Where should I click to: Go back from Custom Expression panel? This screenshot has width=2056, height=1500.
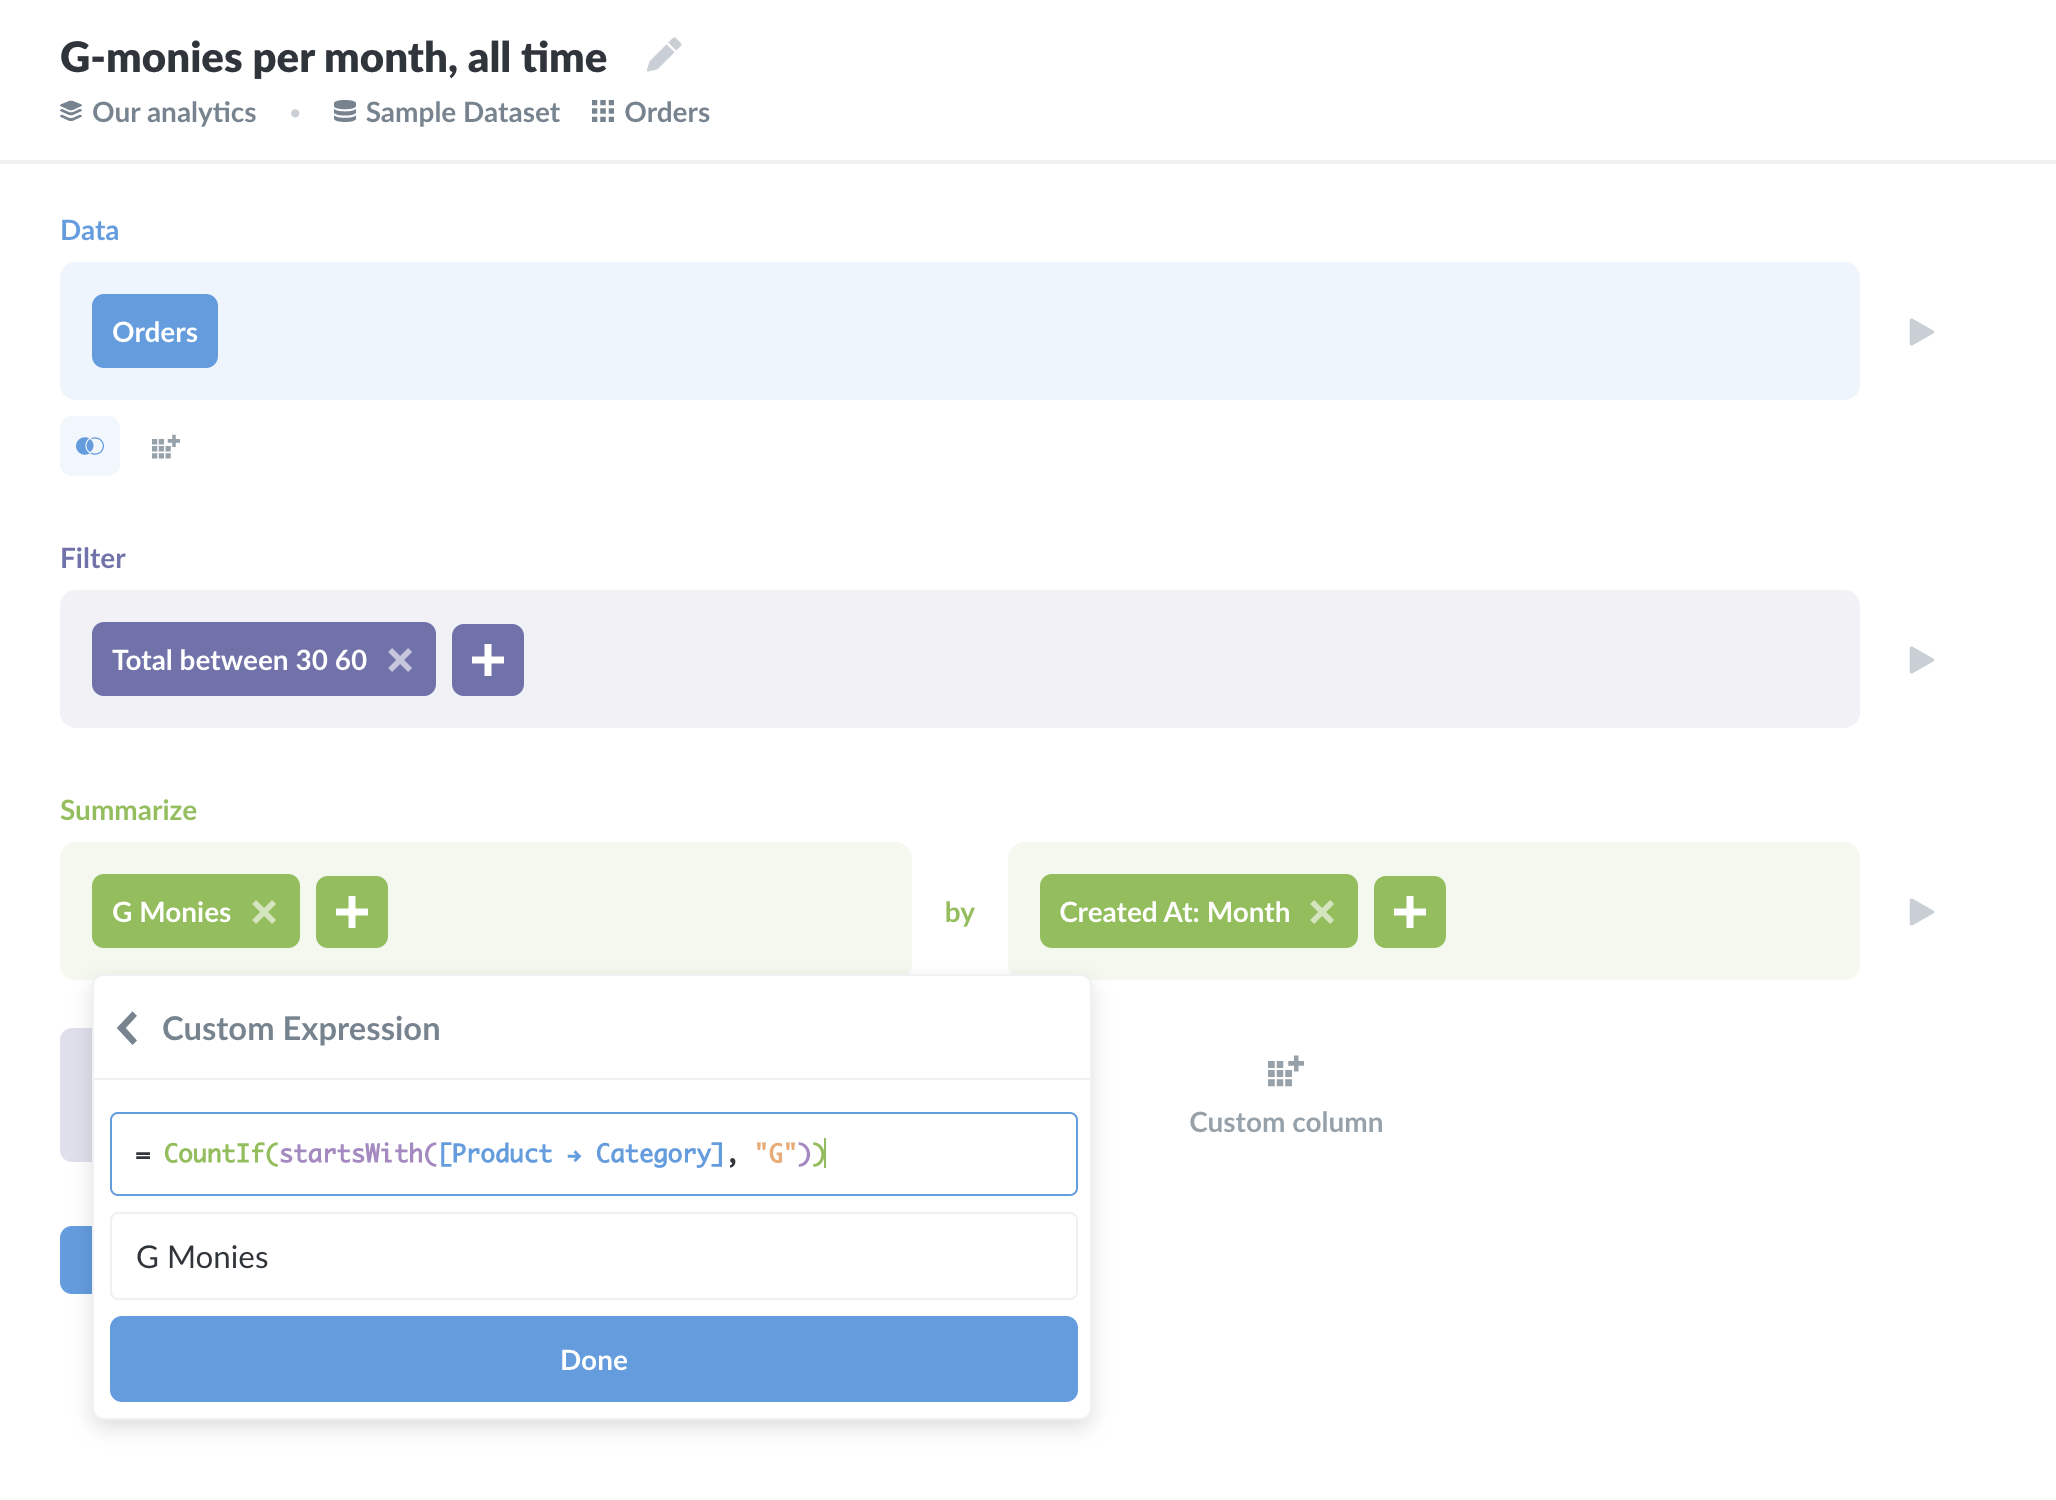[128, 1028]
